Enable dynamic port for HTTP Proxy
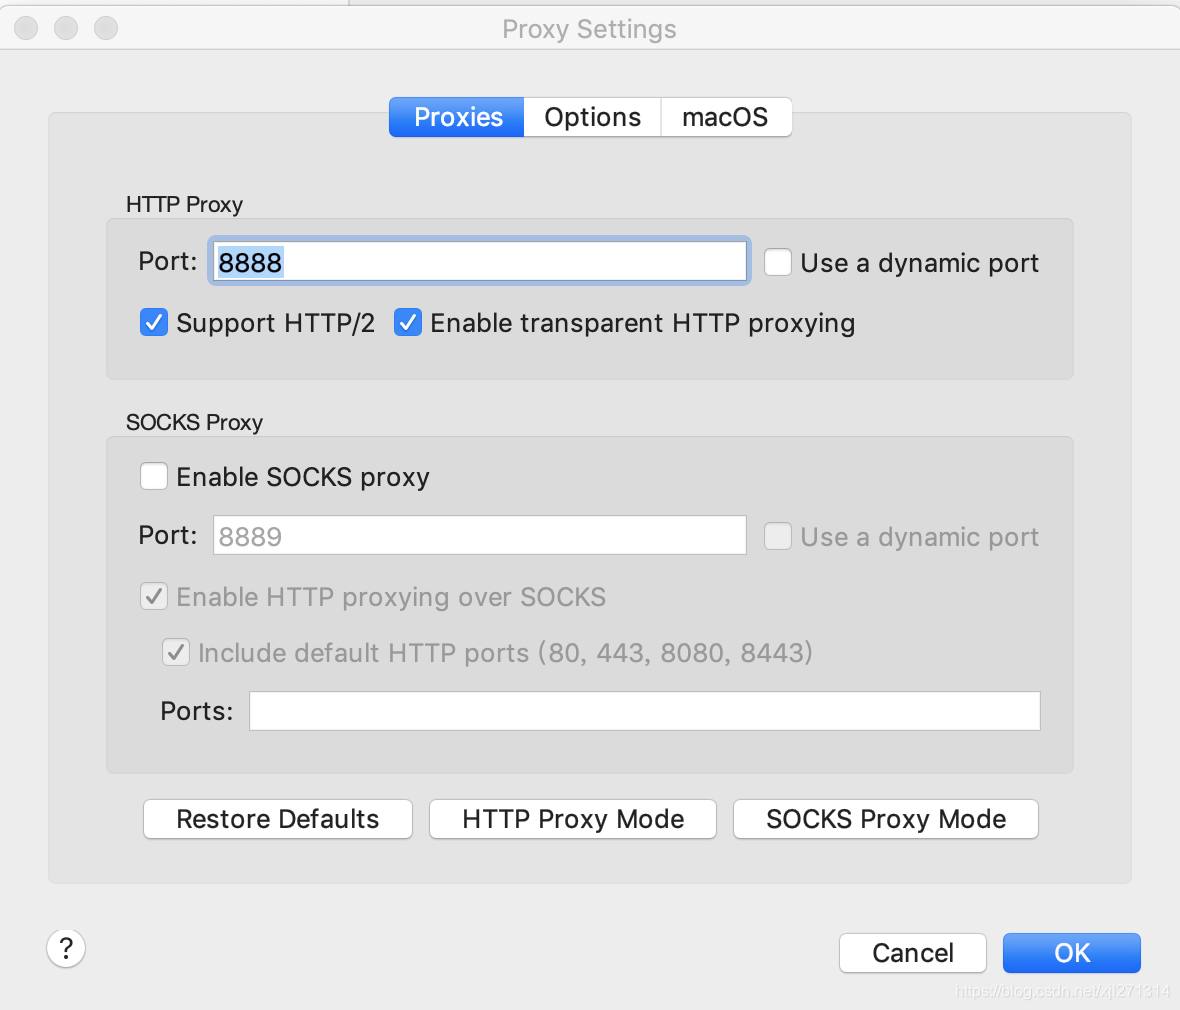Image resolution: width=1180 pixels, height=1010 pixels. 777,263
